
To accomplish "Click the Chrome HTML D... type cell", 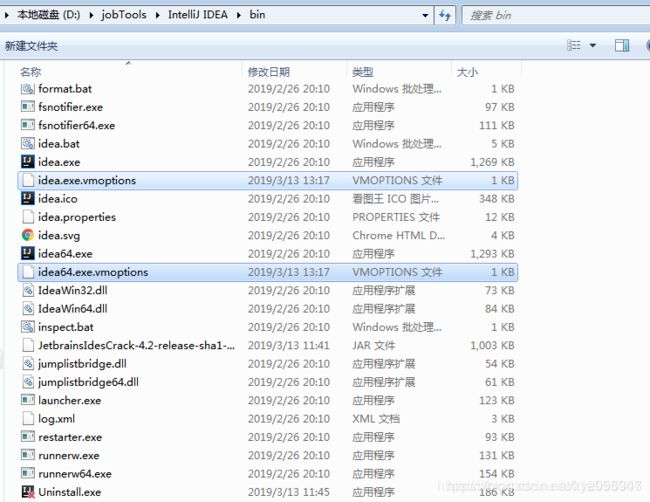I will pos(398,235).
